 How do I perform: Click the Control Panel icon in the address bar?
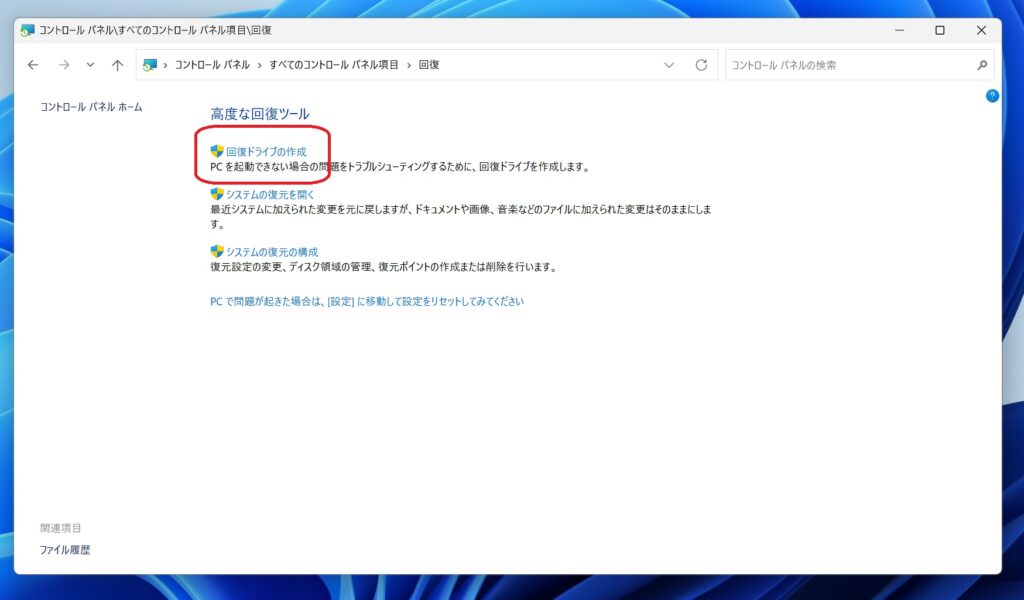pos(150,65)
